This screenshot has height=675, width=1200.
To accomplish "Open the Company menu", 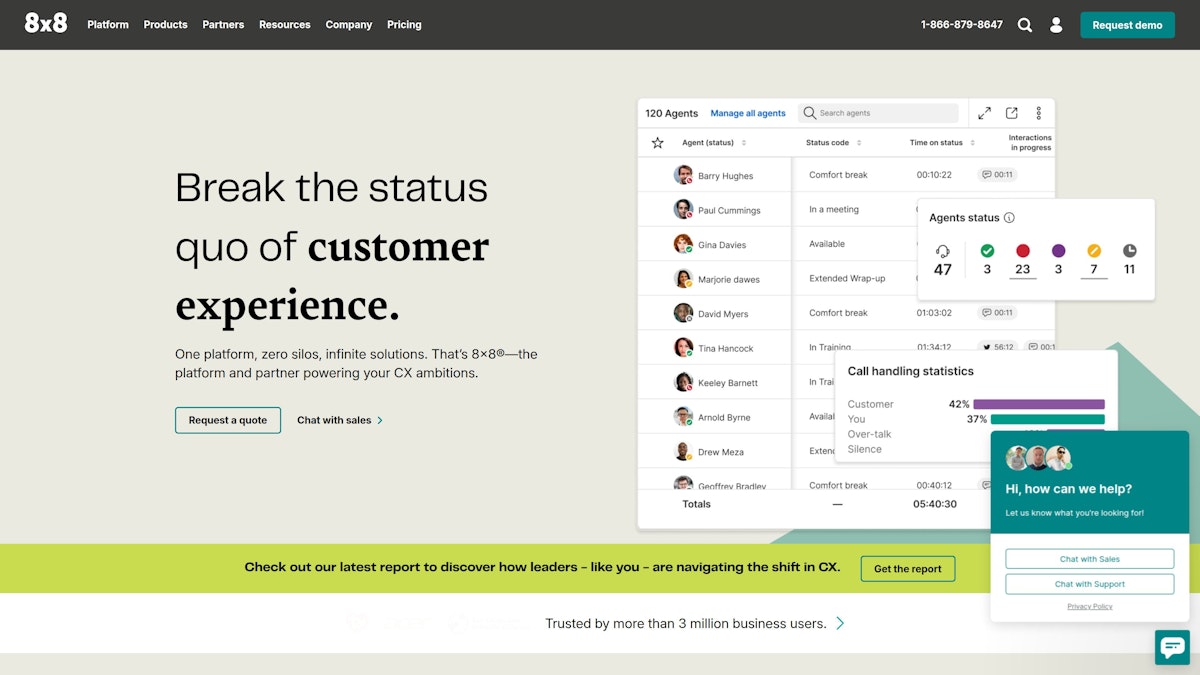I will click(349, 25).
